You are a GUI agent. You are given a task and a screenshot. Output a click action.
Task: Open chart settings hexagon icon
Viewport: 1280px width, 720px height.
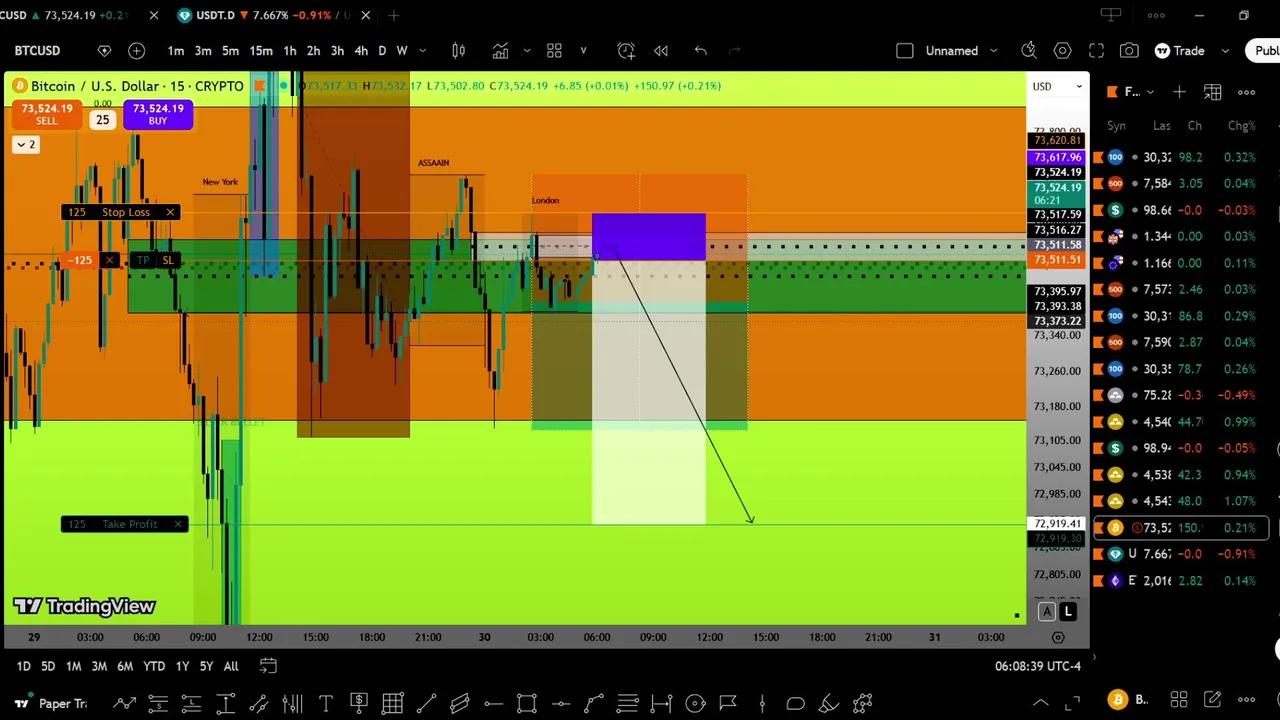(1063, 51)
